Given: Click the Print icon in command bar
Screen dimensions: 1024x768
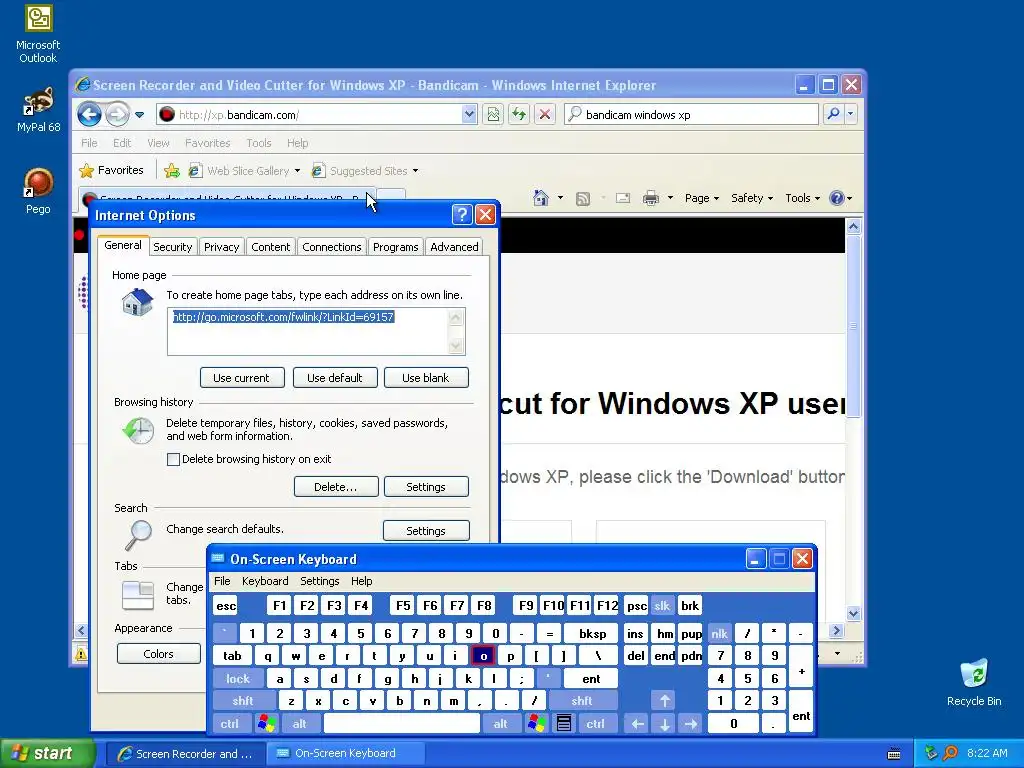Looking at the screenshot, I should pos(650,198).
